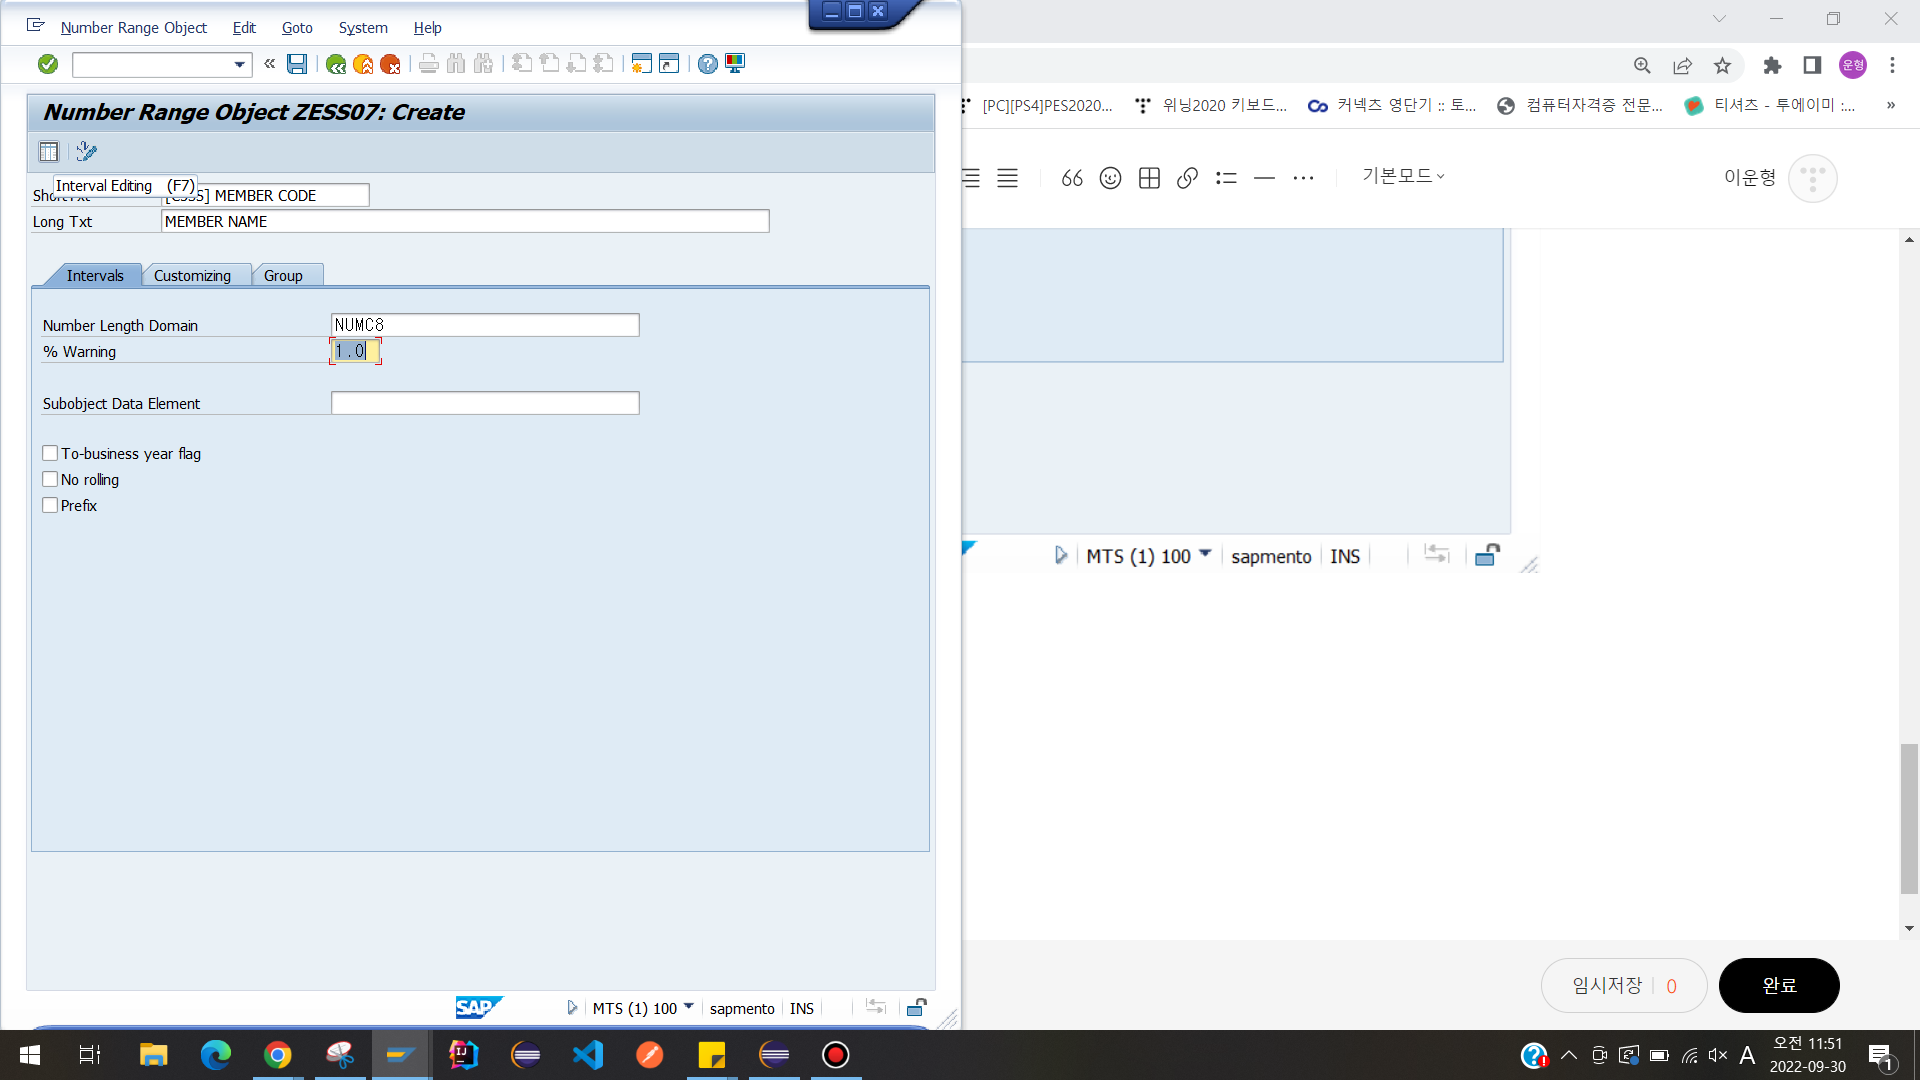Viewport: 1920px width, 1080px height.
Task: Click the Generate shortcut icon
Action: pos(669,64)
